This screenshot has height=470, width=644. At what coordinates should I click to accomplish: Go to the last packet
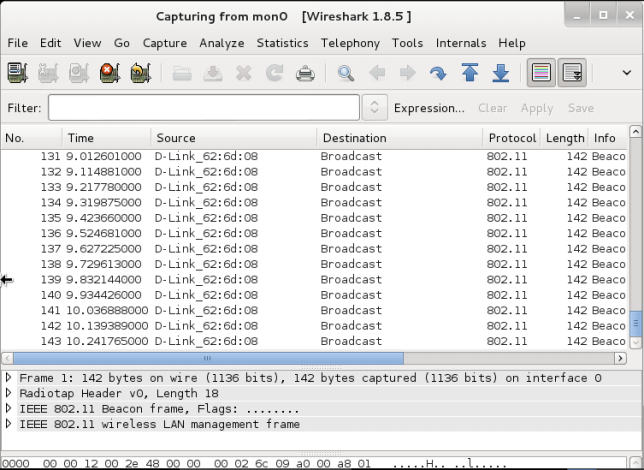tap(501, 73)
